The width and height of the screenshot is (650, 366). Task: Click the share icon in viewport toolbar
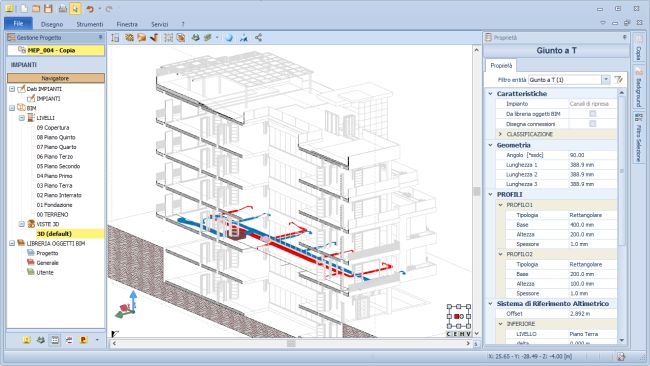258,38
